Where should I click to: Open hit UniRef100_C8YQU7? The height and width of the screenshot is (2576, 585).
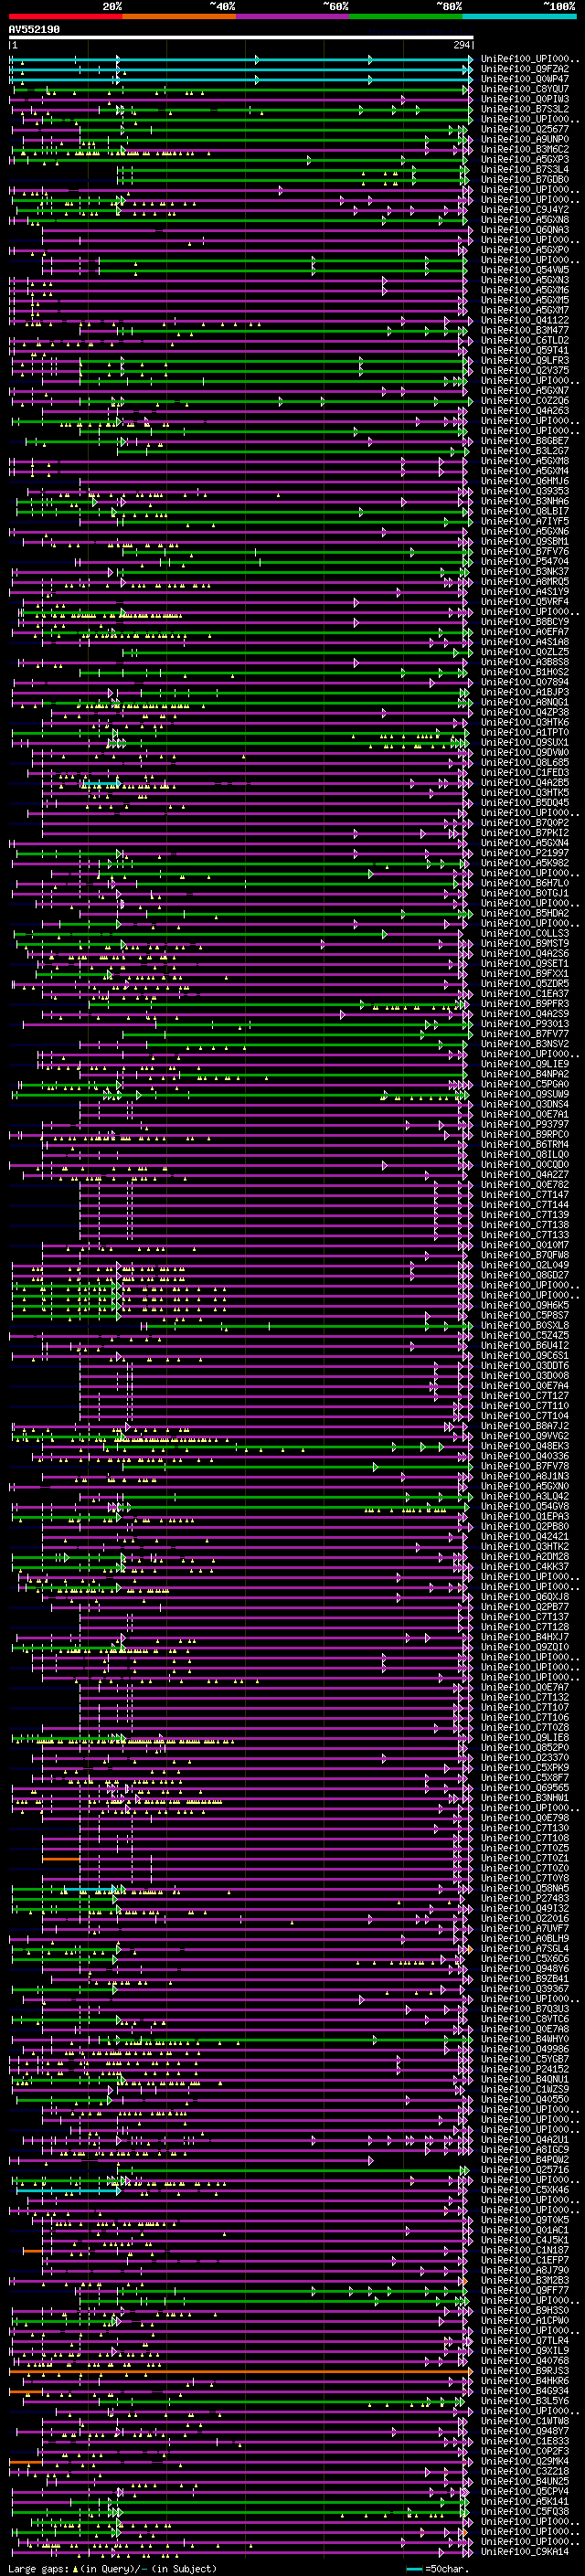point(525,89)
